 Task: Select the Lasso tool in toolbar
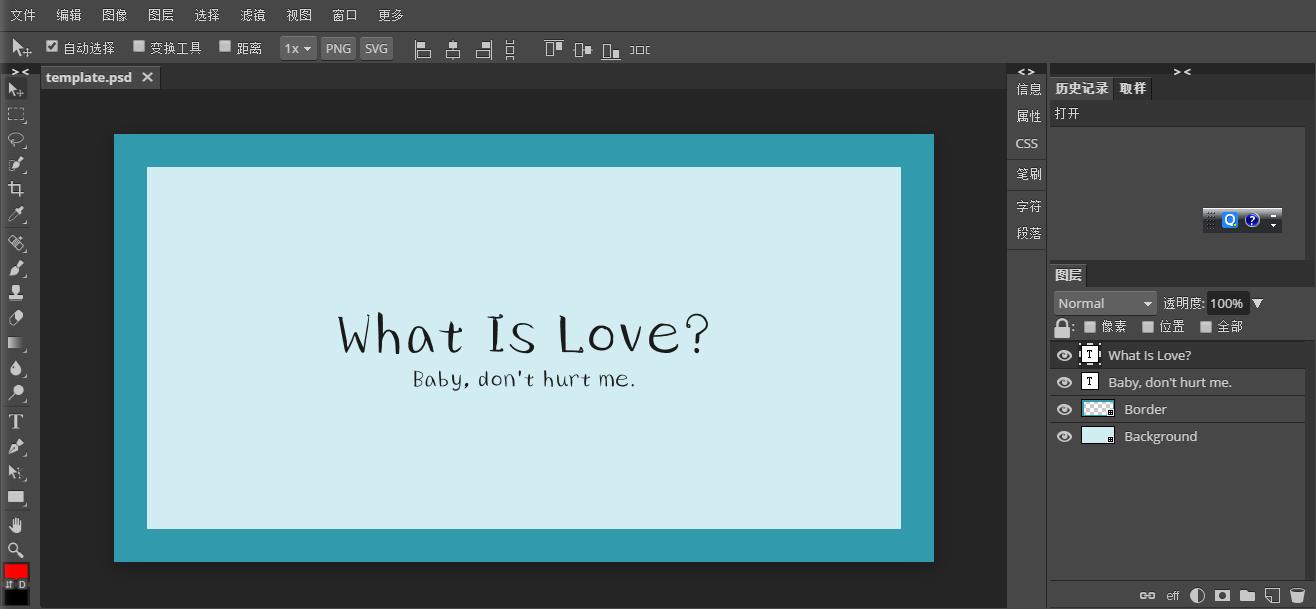tap(16, 139)
